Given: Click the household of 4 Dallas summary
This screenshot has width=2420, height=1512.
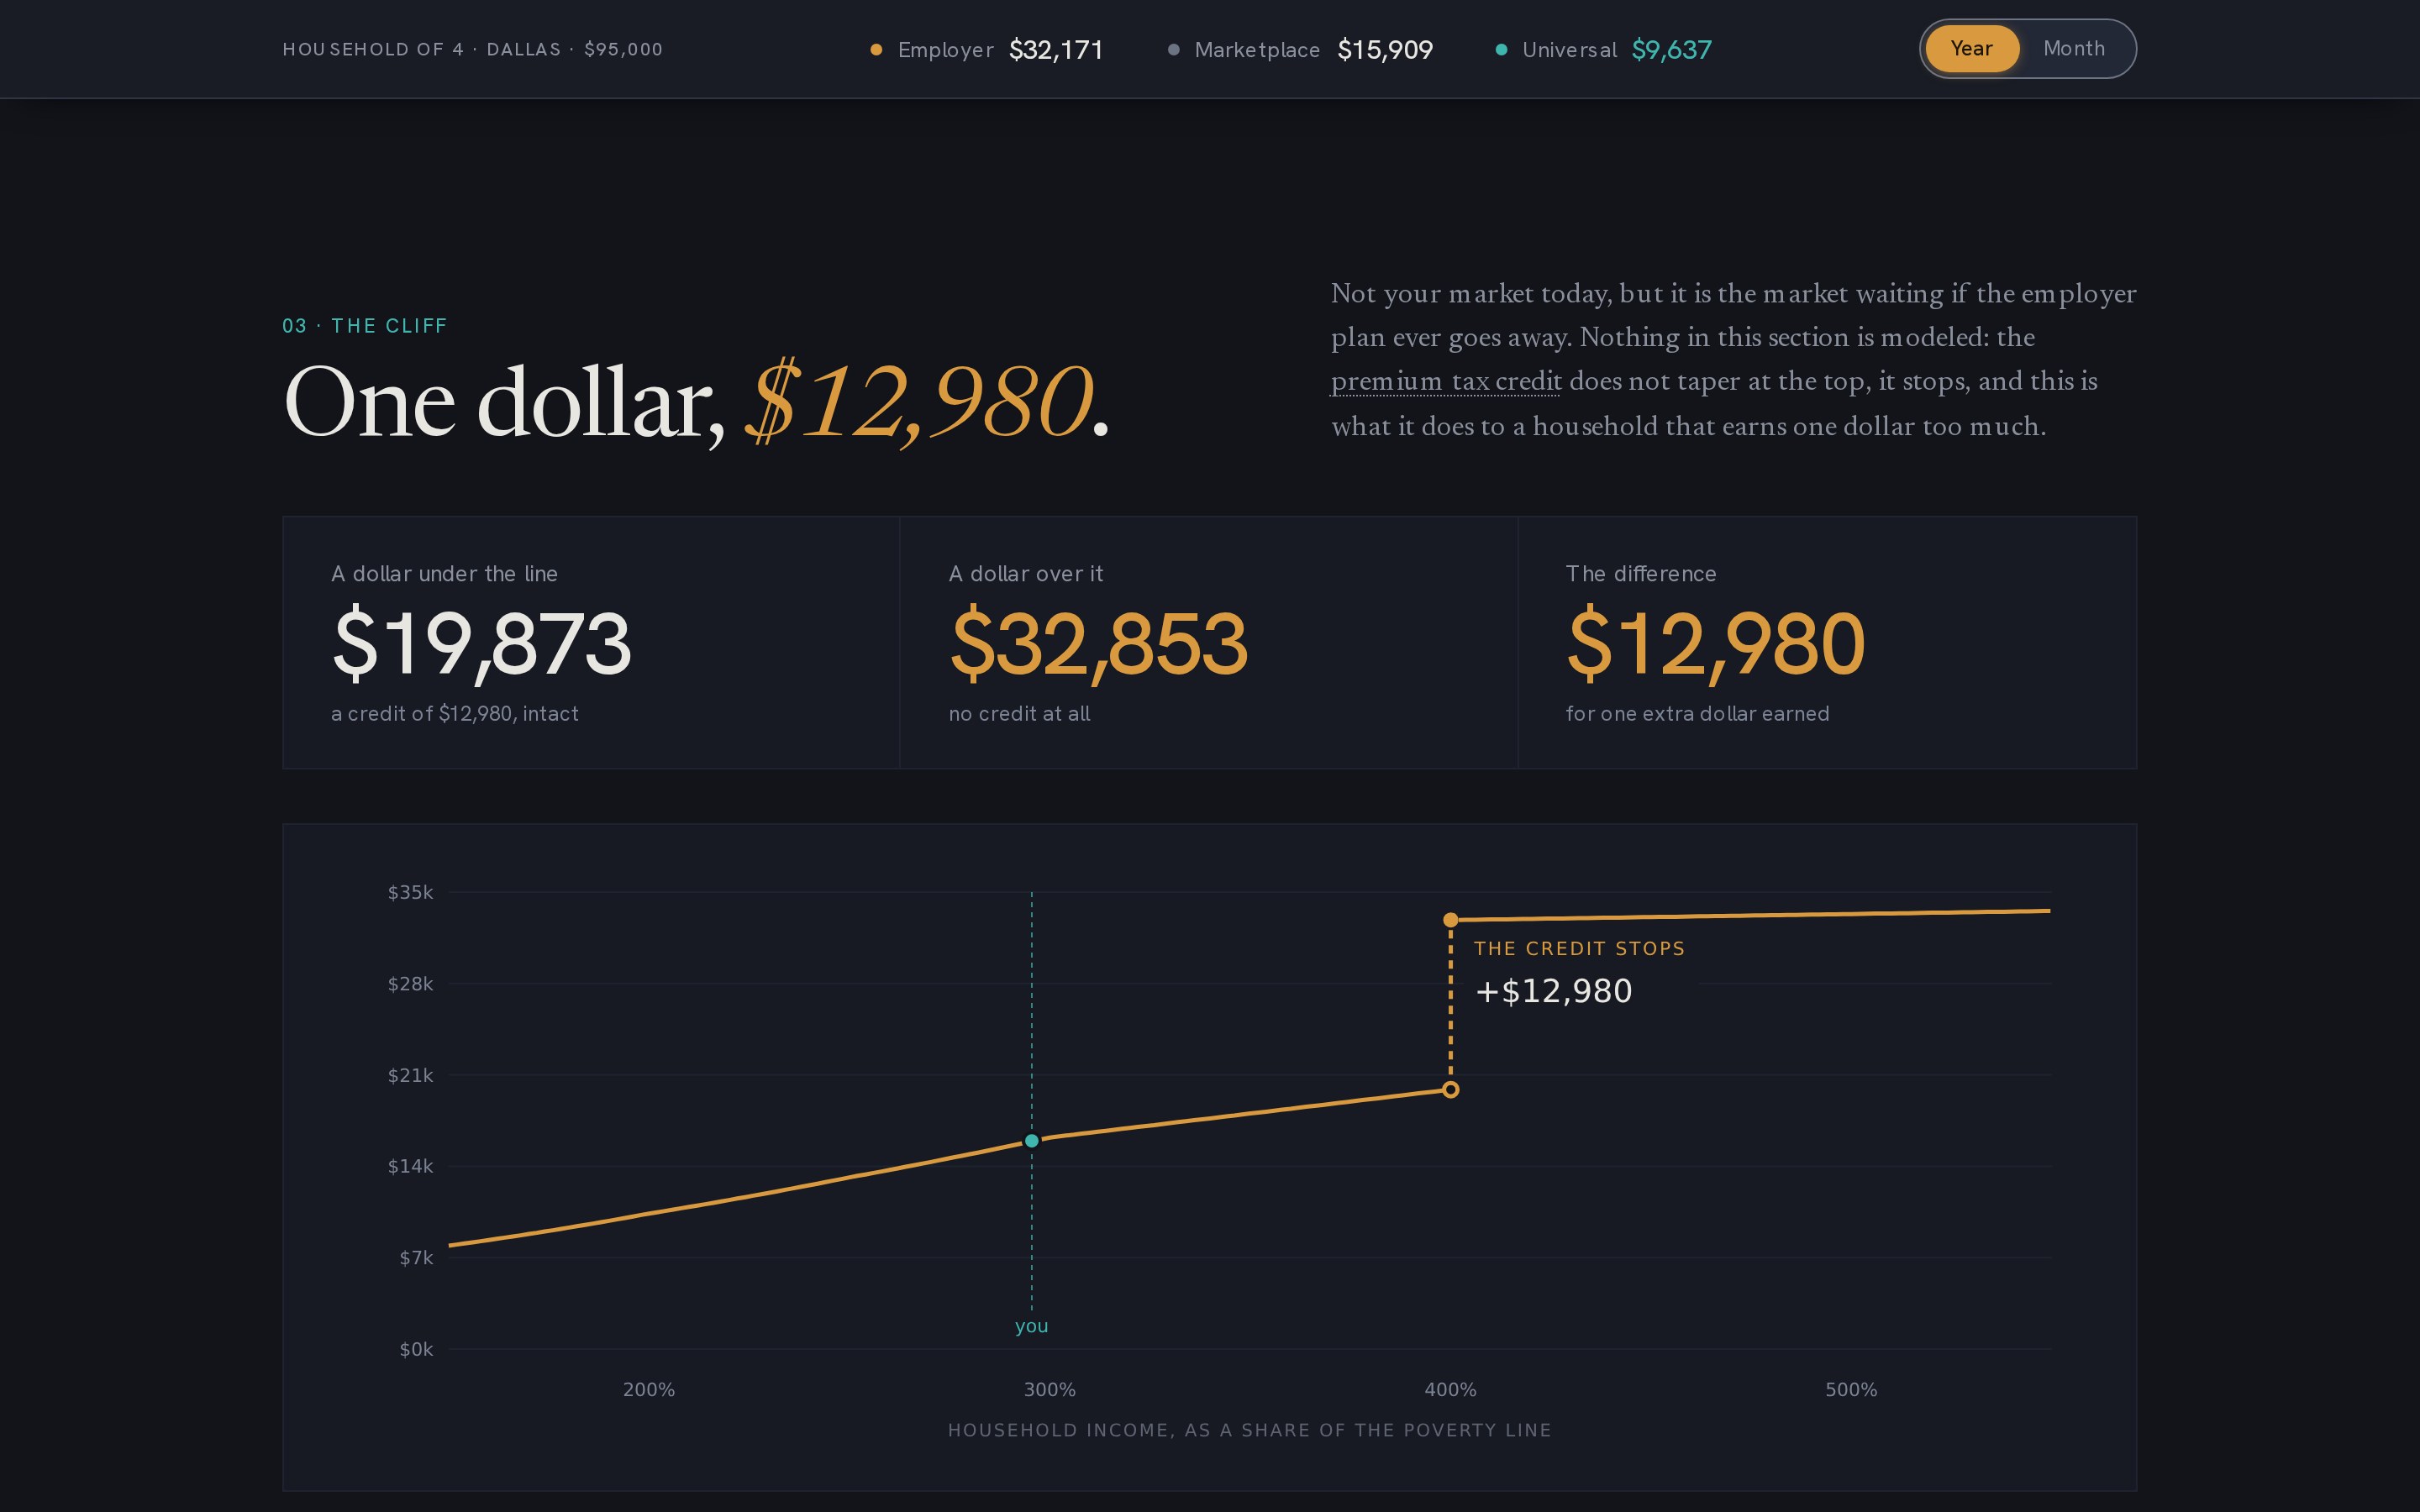Looking at the screenshot, I should [x=473, y=50].
